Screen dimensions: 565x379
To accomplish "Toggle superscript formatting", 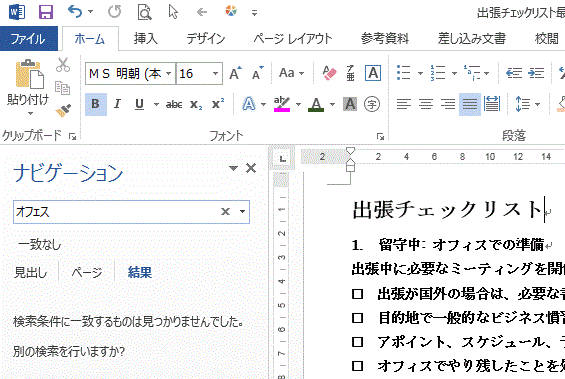I will tap(218, 104).
